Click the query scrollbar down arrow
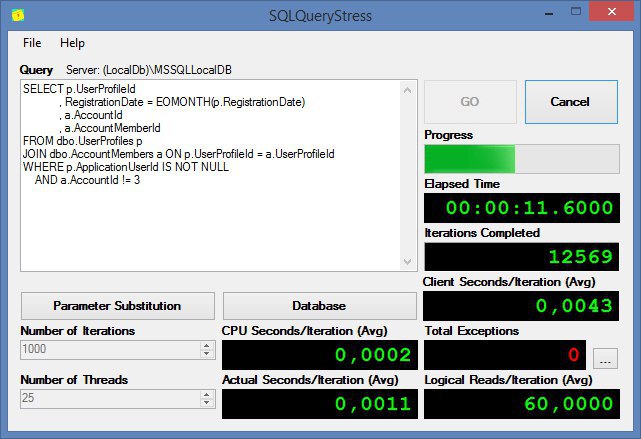 408,262
